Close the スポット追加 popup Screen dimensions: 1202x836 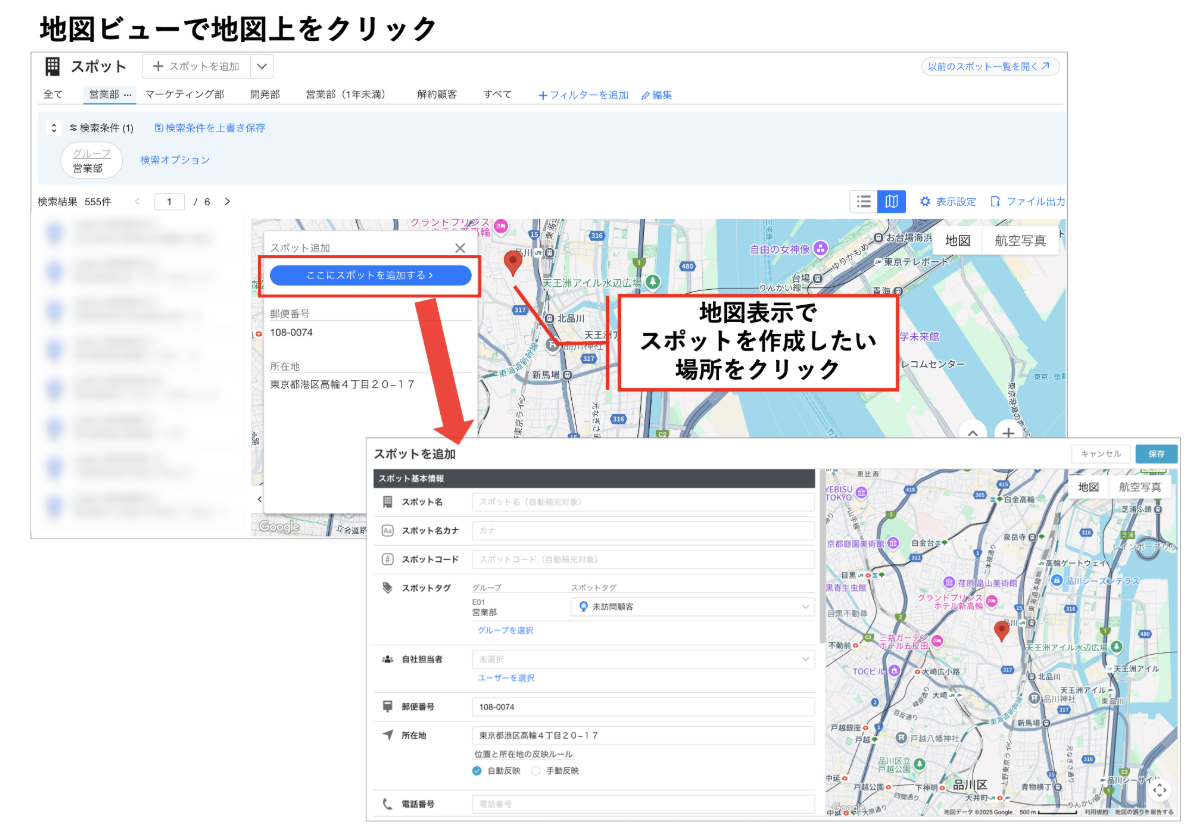coord(460,248)
